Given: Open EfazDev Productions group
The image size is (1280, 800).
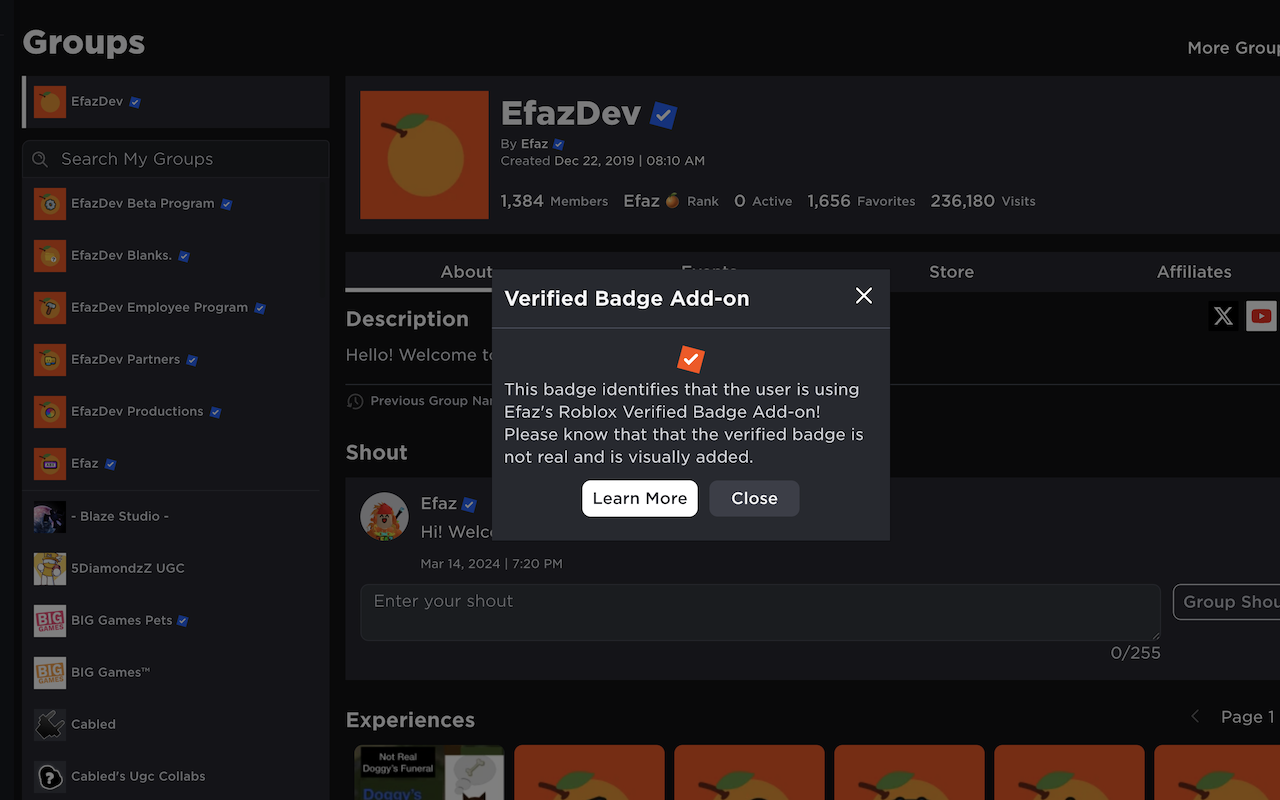Looking at the screenshot, I should point(176,411).
